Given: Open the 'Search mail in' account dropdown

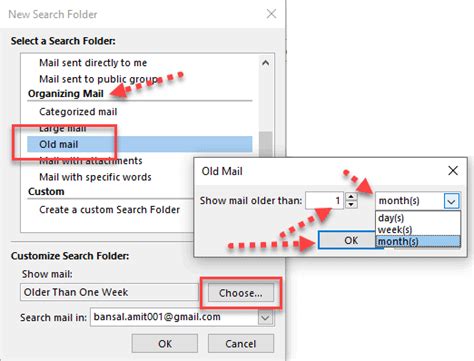Looking at the screenshot, I should click(x=265, y=317).
